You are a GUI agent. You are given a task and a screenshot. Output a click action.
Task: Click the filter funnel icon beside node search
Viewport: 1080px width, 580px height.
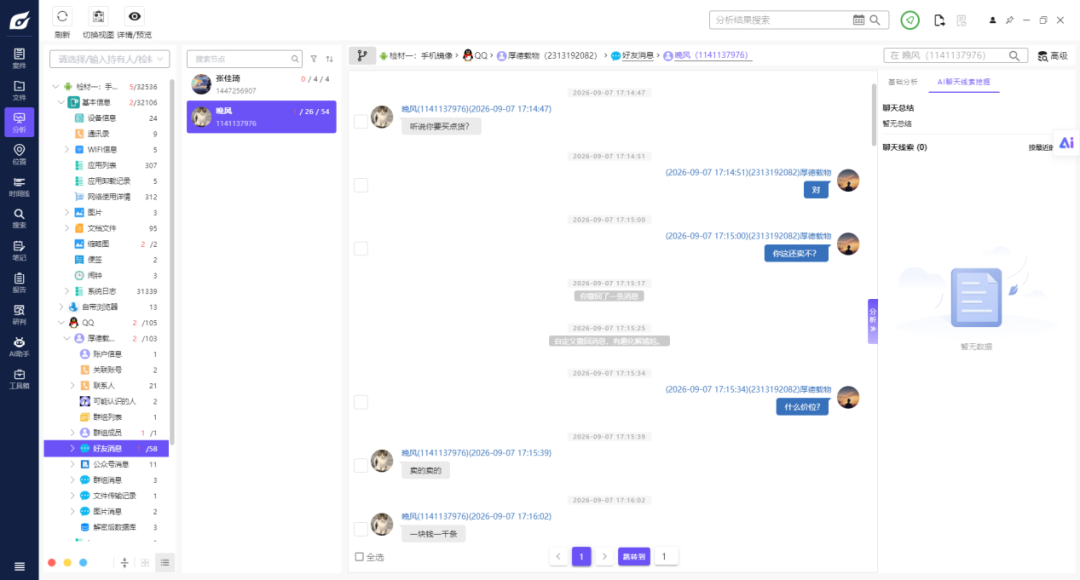tap(313, 59)
